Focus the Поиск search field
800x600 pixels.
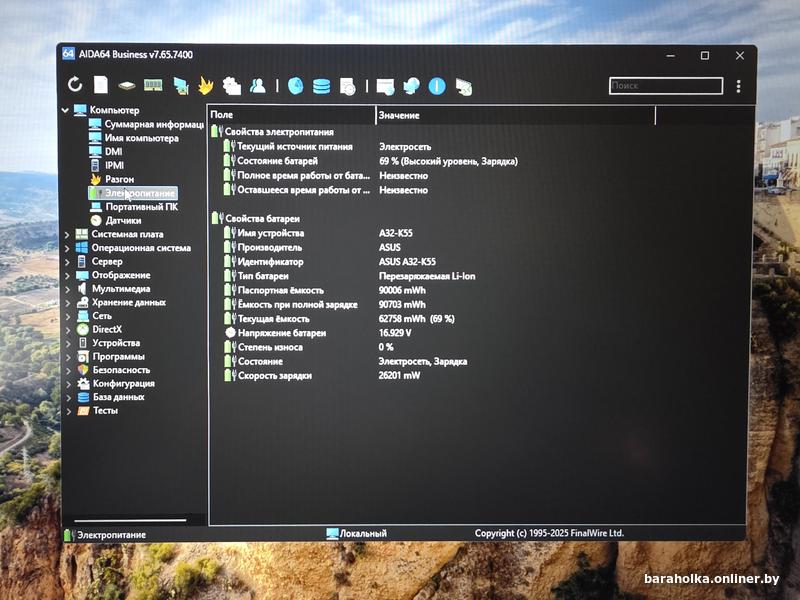click(665, 86)
